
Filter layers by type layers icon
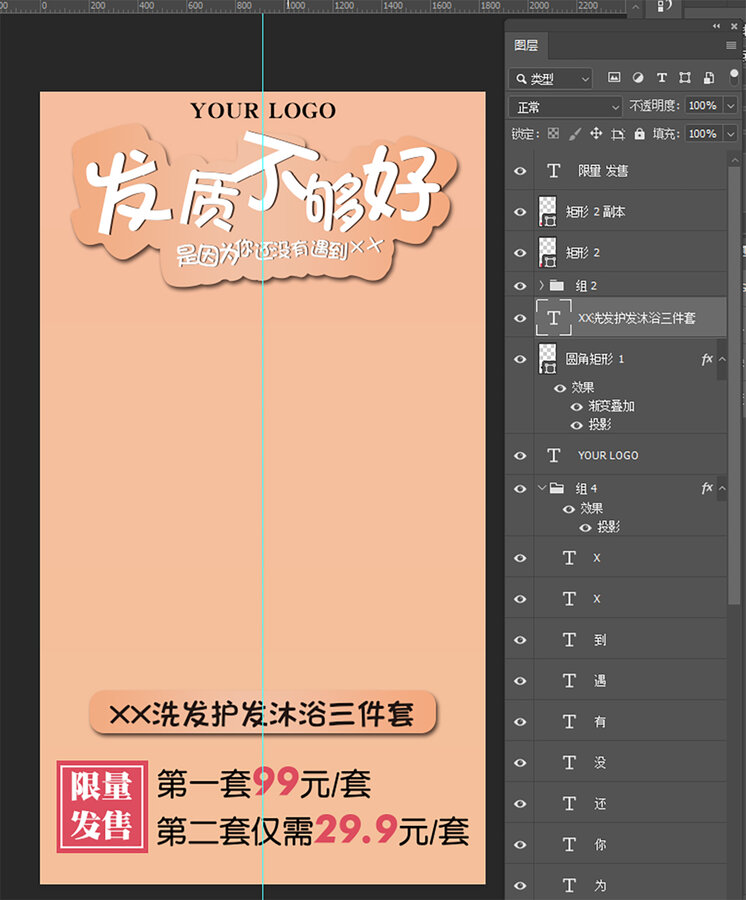point(661,77)
